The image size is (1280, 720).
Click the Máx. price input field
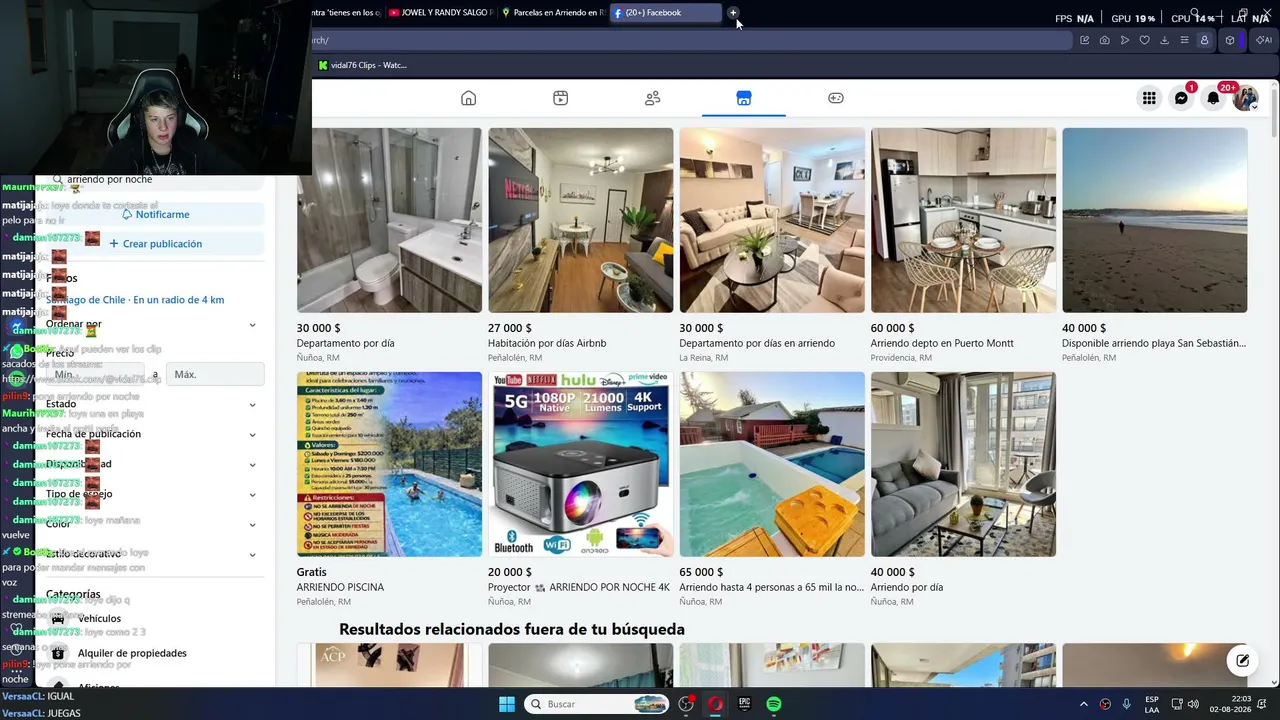click(215, 374)
